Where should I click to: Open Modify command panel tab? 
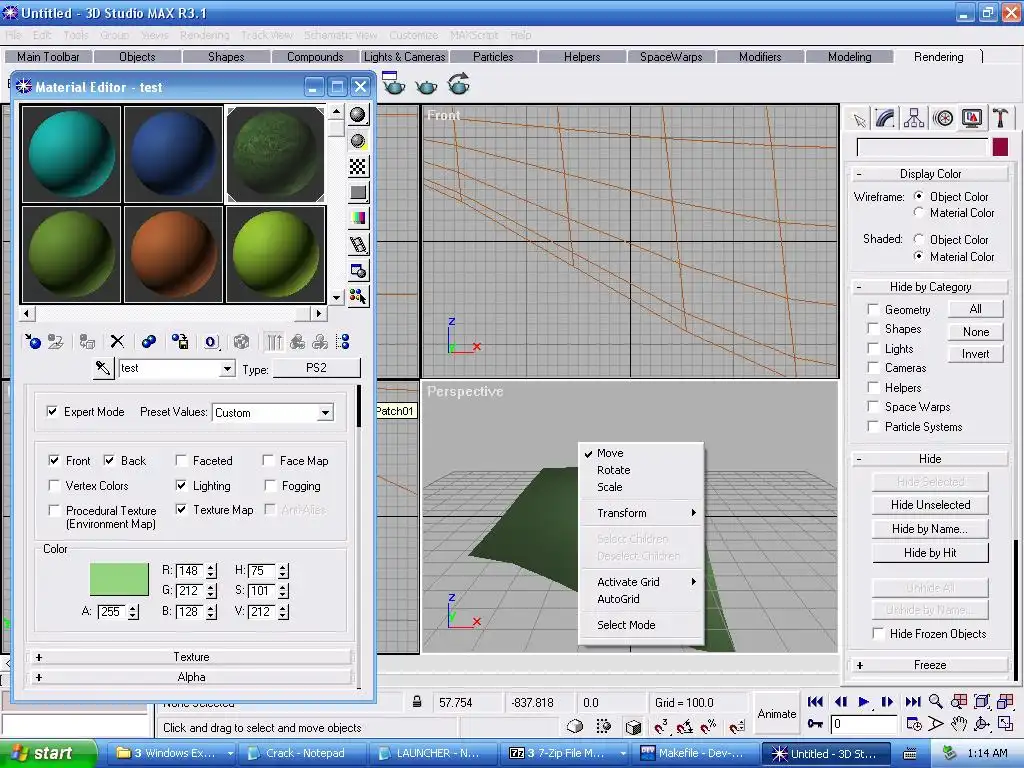[x=885, y=119]
